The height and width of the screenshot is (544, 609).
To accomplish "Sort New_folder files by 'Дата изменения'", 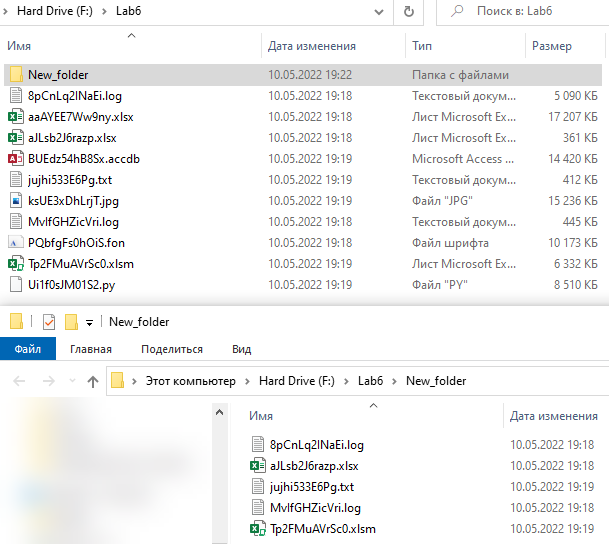I will pos(553,416).
